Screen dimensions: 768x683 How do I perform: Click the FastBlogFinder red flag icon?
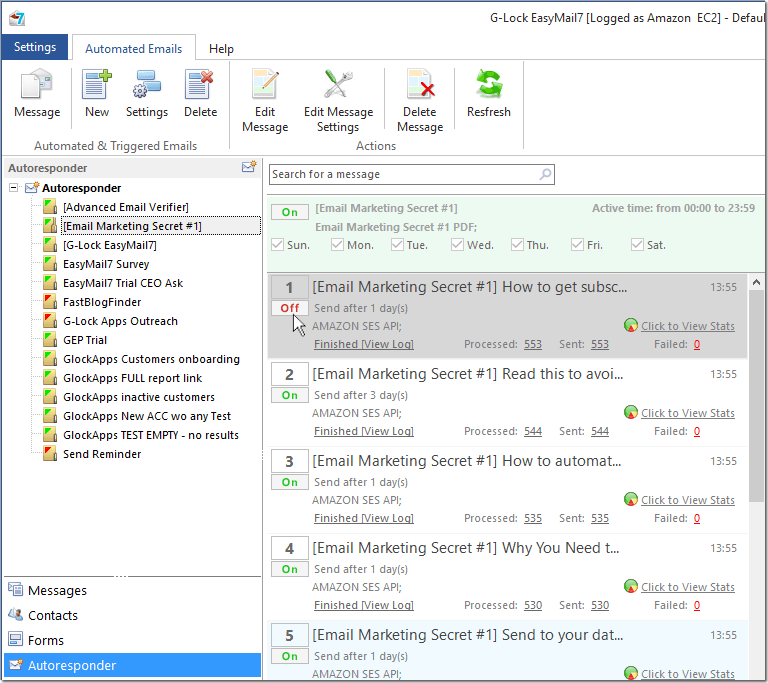point(50,302)
